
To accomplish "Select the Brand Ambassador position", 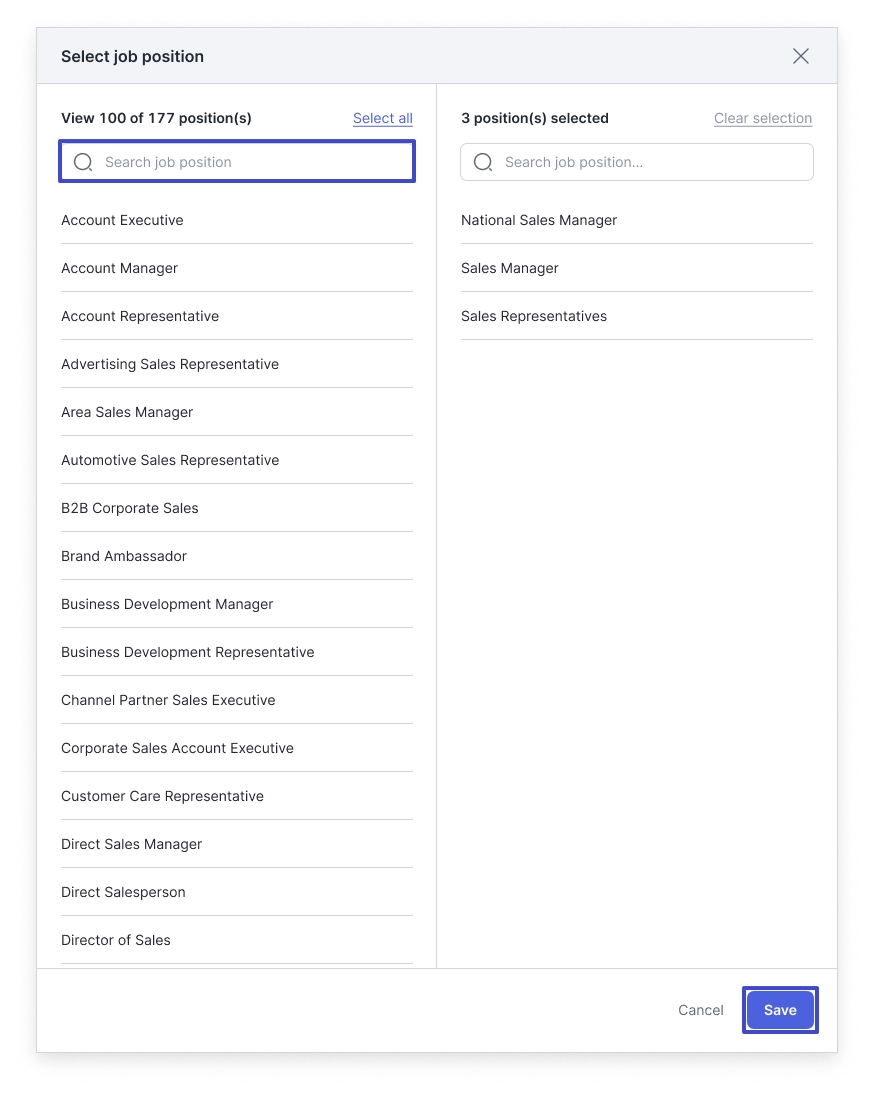I will pyautogui.click(x=124, y=556).
